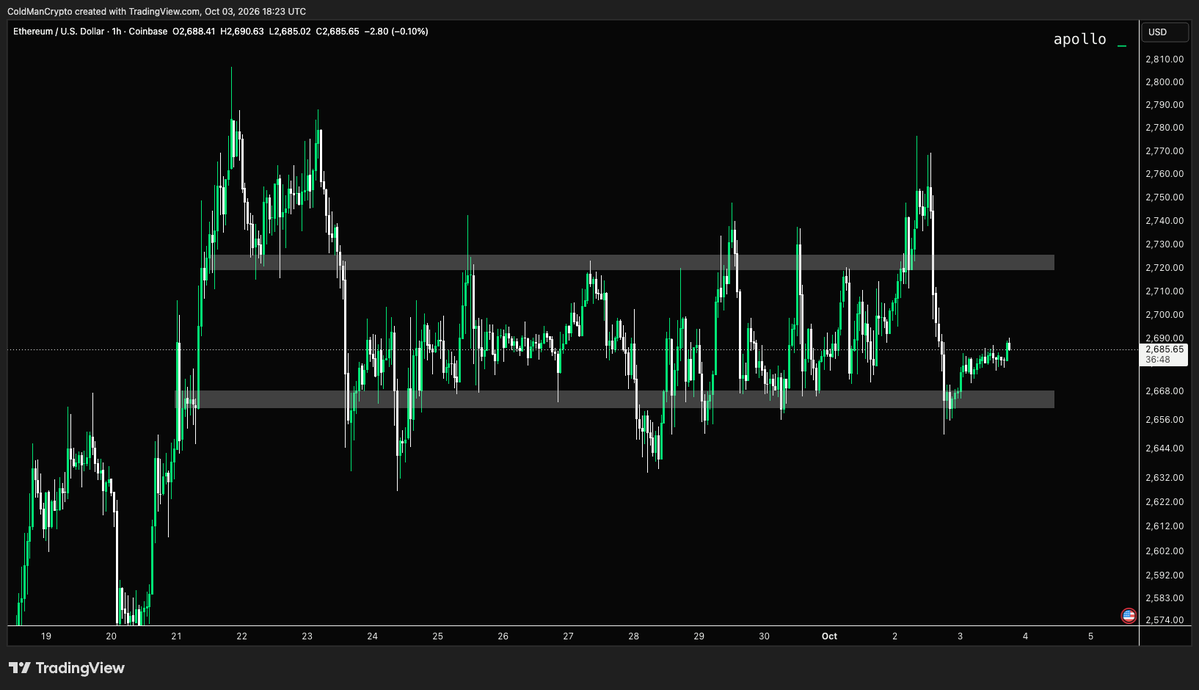Viewport: 1199px width, 690px height.
Task: Click the 2,644.00 price axis label
Action: [1164, 448]
